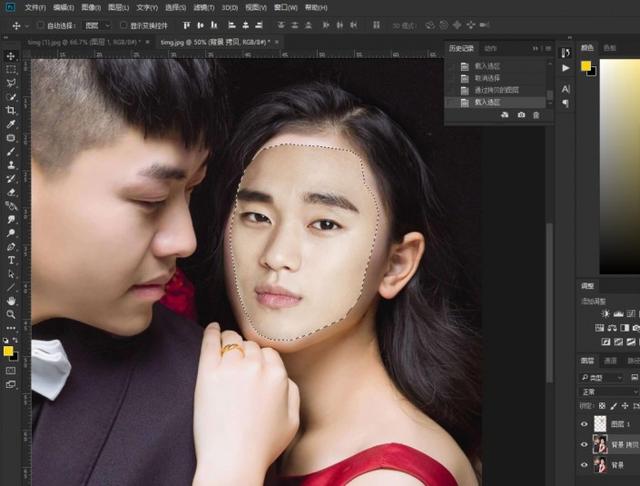
Task: Open the Edit Toolbar three-dots button
Action: (x=11, y=328)
